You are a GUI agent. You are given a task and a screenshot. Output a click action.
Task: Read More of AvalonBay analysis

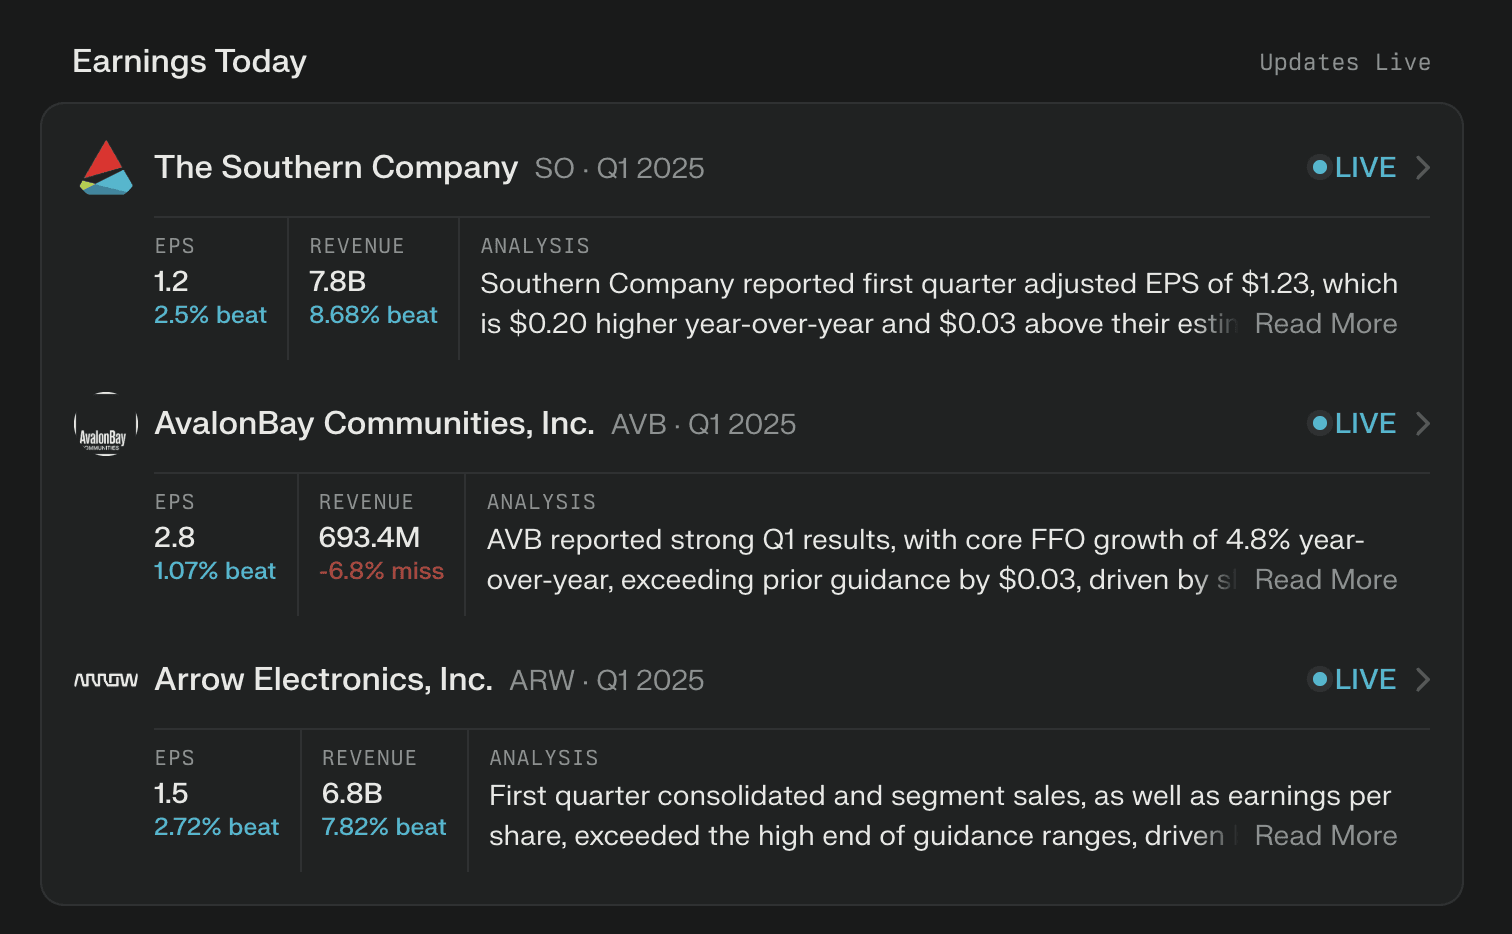[x=1325, y=580]
